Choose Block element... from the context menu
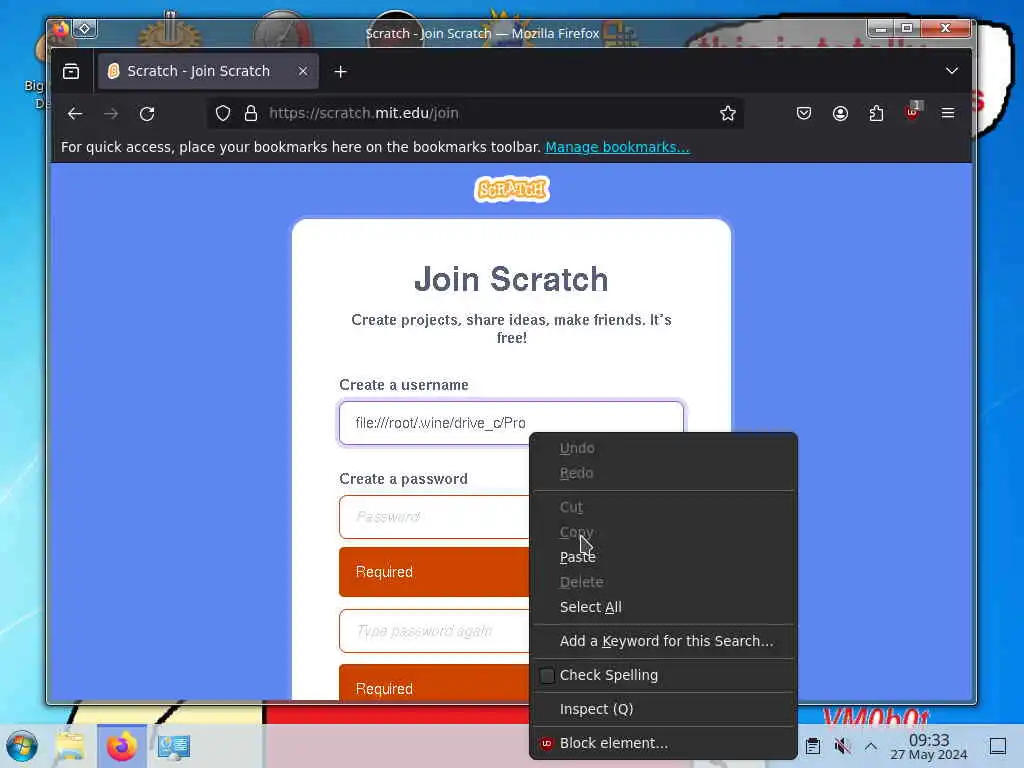 pos(663,743)
